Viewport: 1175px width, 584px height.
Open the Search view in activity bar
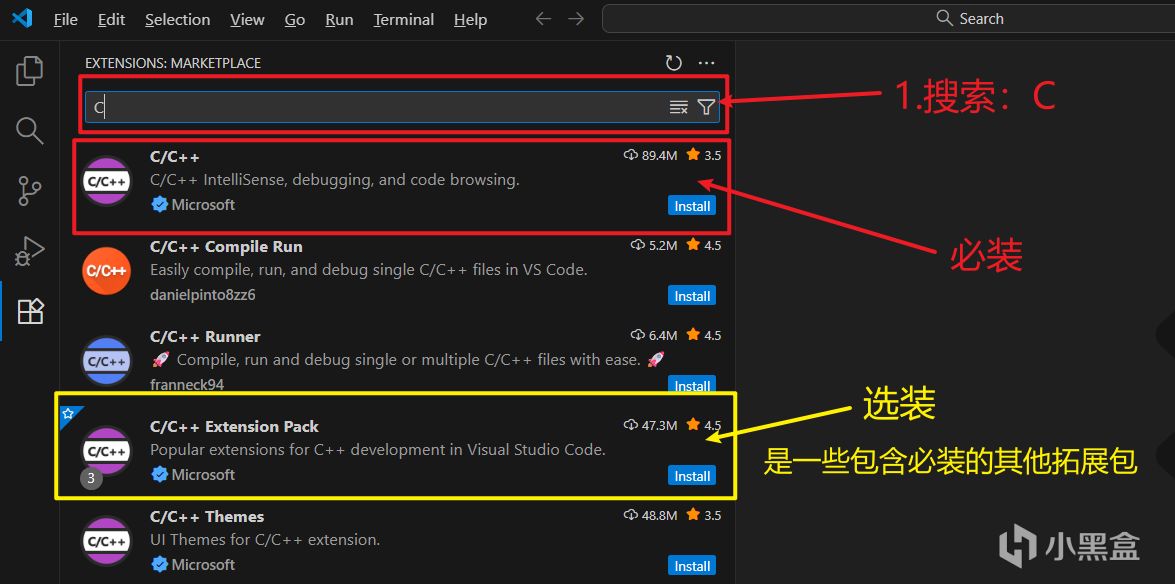click(x=29, y=130)
